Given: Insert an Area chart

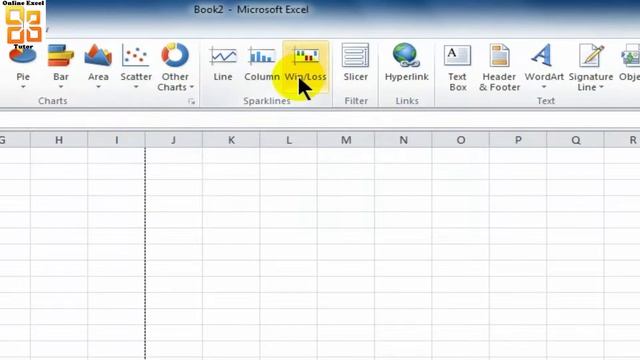Looking at the screenshot, I should [x=98, y=67].
